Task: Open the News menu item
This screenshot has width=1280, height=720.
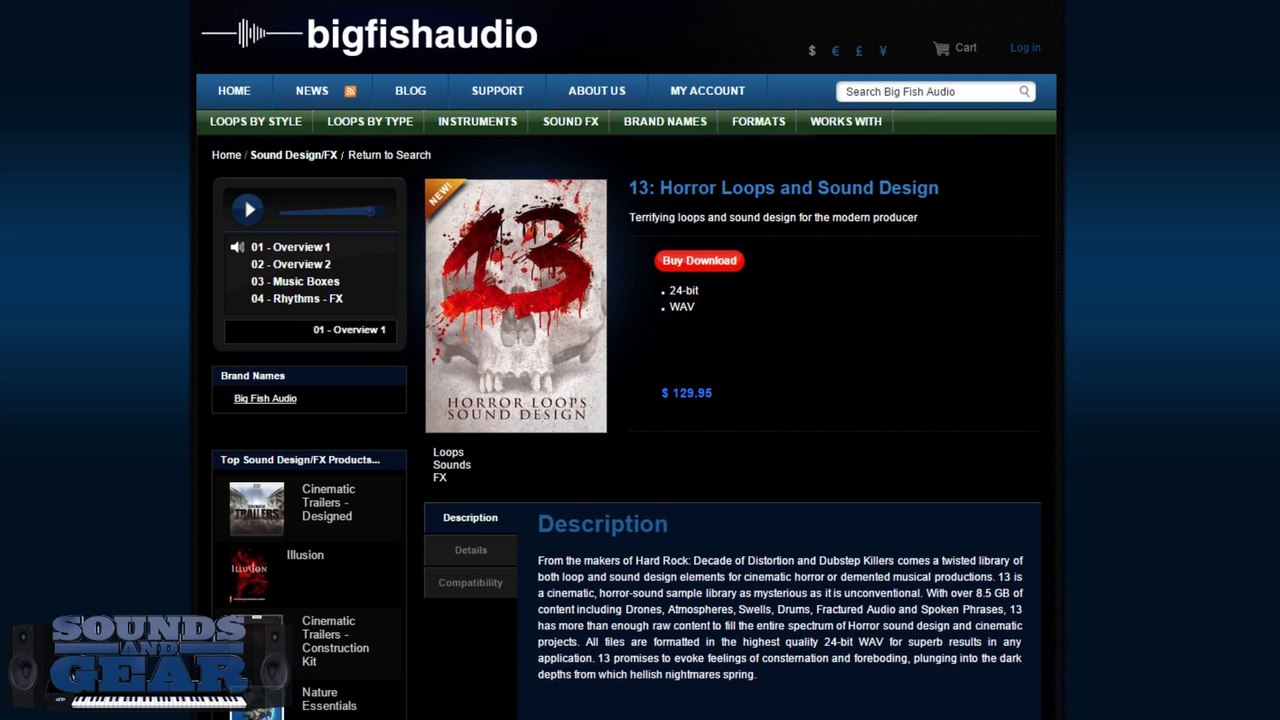Action: [312, 91]
